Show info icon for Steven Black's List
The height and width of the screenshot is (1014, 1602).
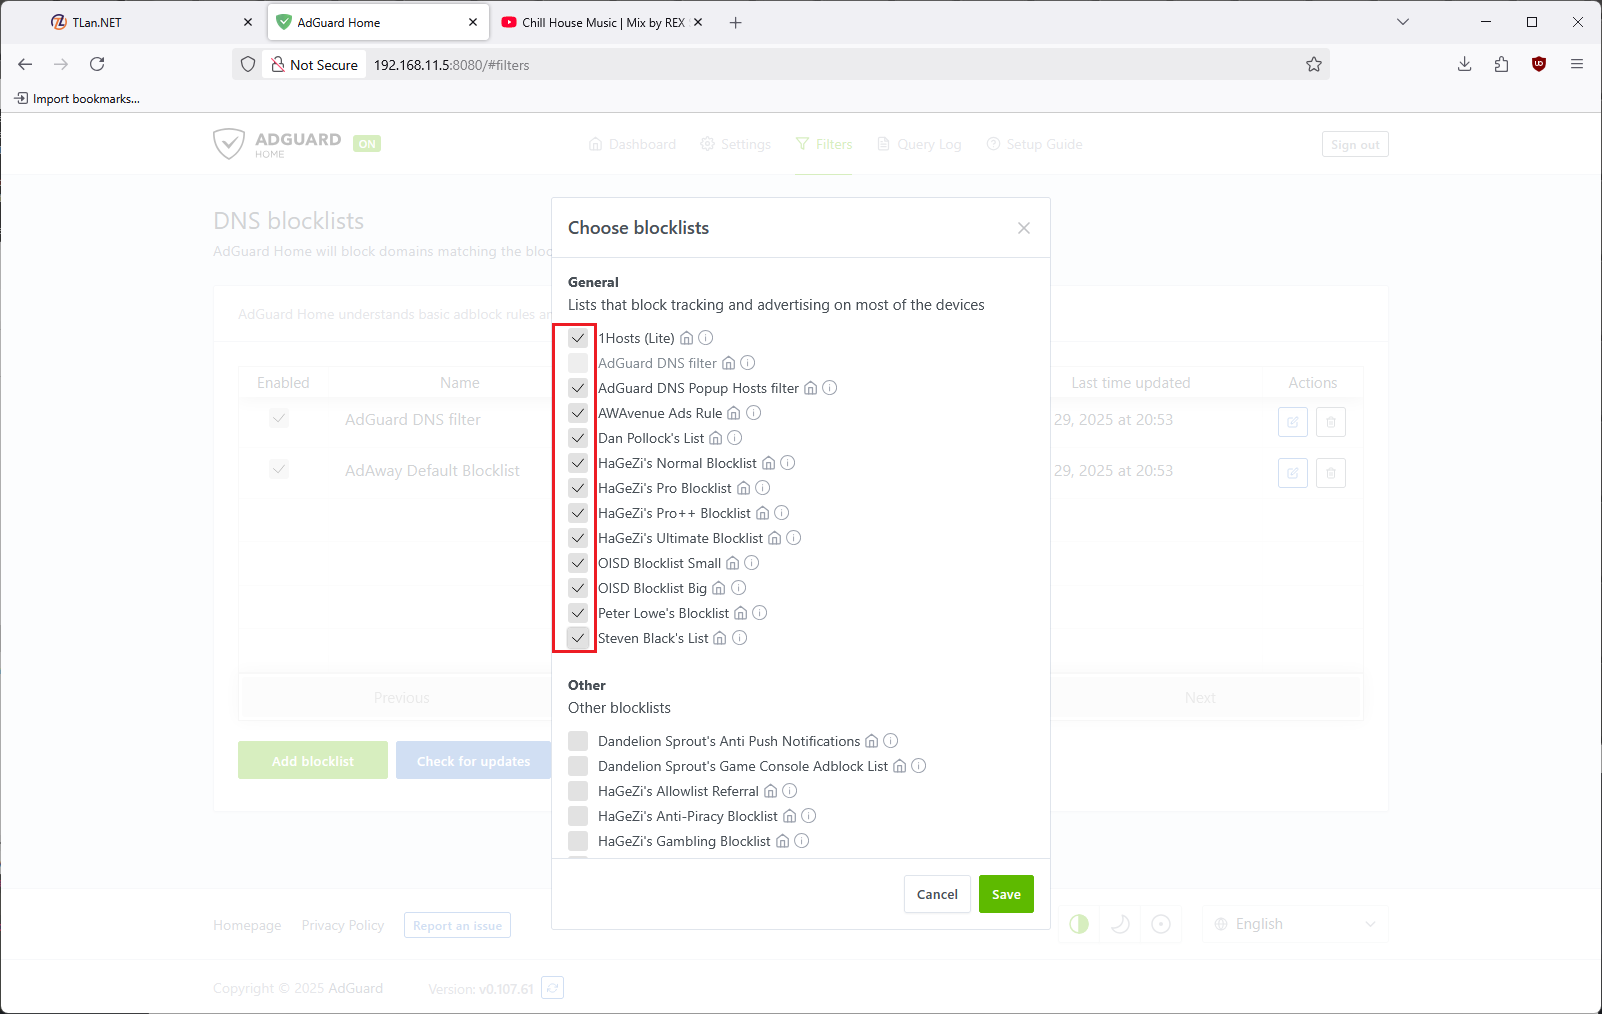[x=740, y=638]
